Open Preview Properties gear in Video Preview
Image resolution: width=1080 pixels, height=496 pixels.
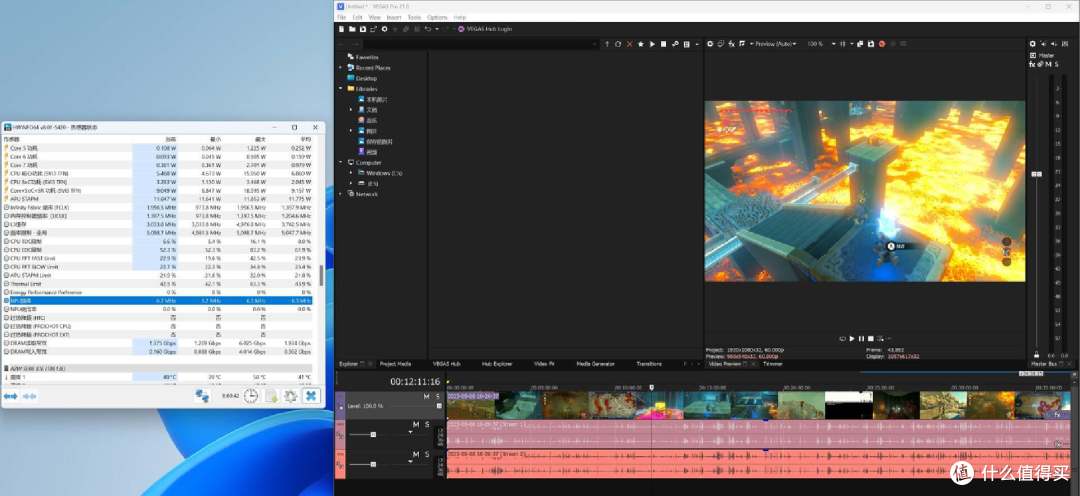pos(710,44)
